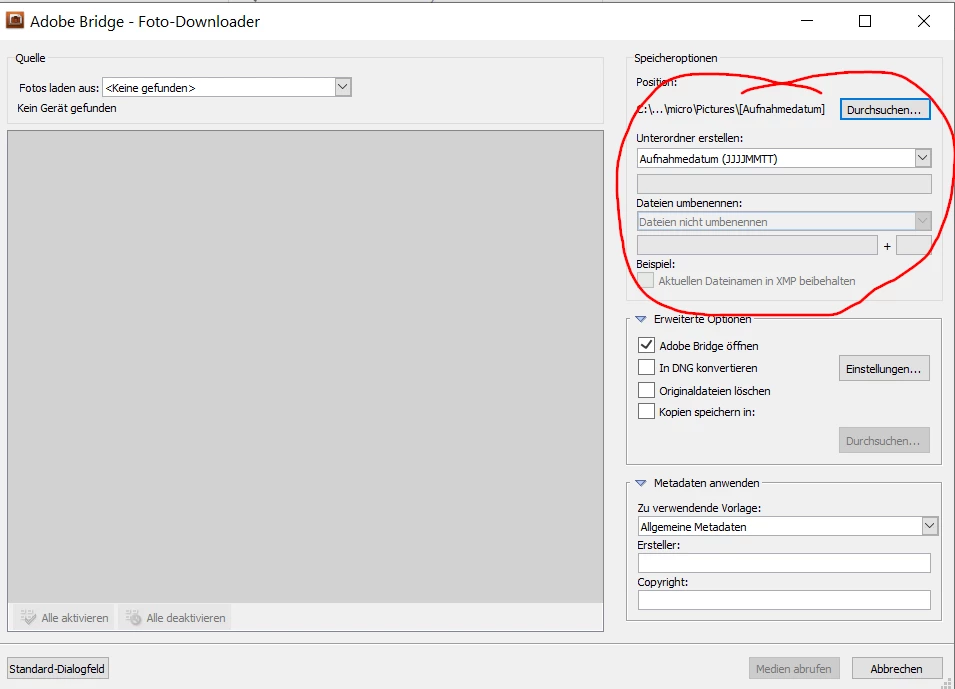Click 'Medien abrufen' button
Image resolution: width=955 pixels, height=689 pixels.
pos(794,669)
